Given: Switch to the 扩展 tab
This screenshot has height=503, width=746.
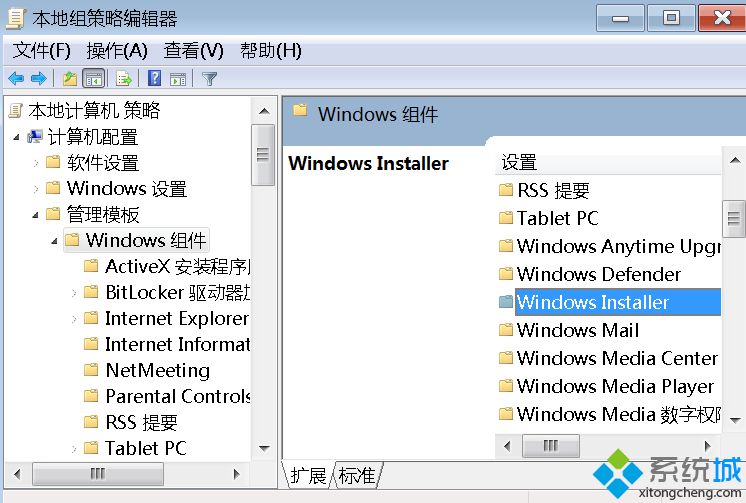Looking at the screenshot, I should [x=308, y=475].
